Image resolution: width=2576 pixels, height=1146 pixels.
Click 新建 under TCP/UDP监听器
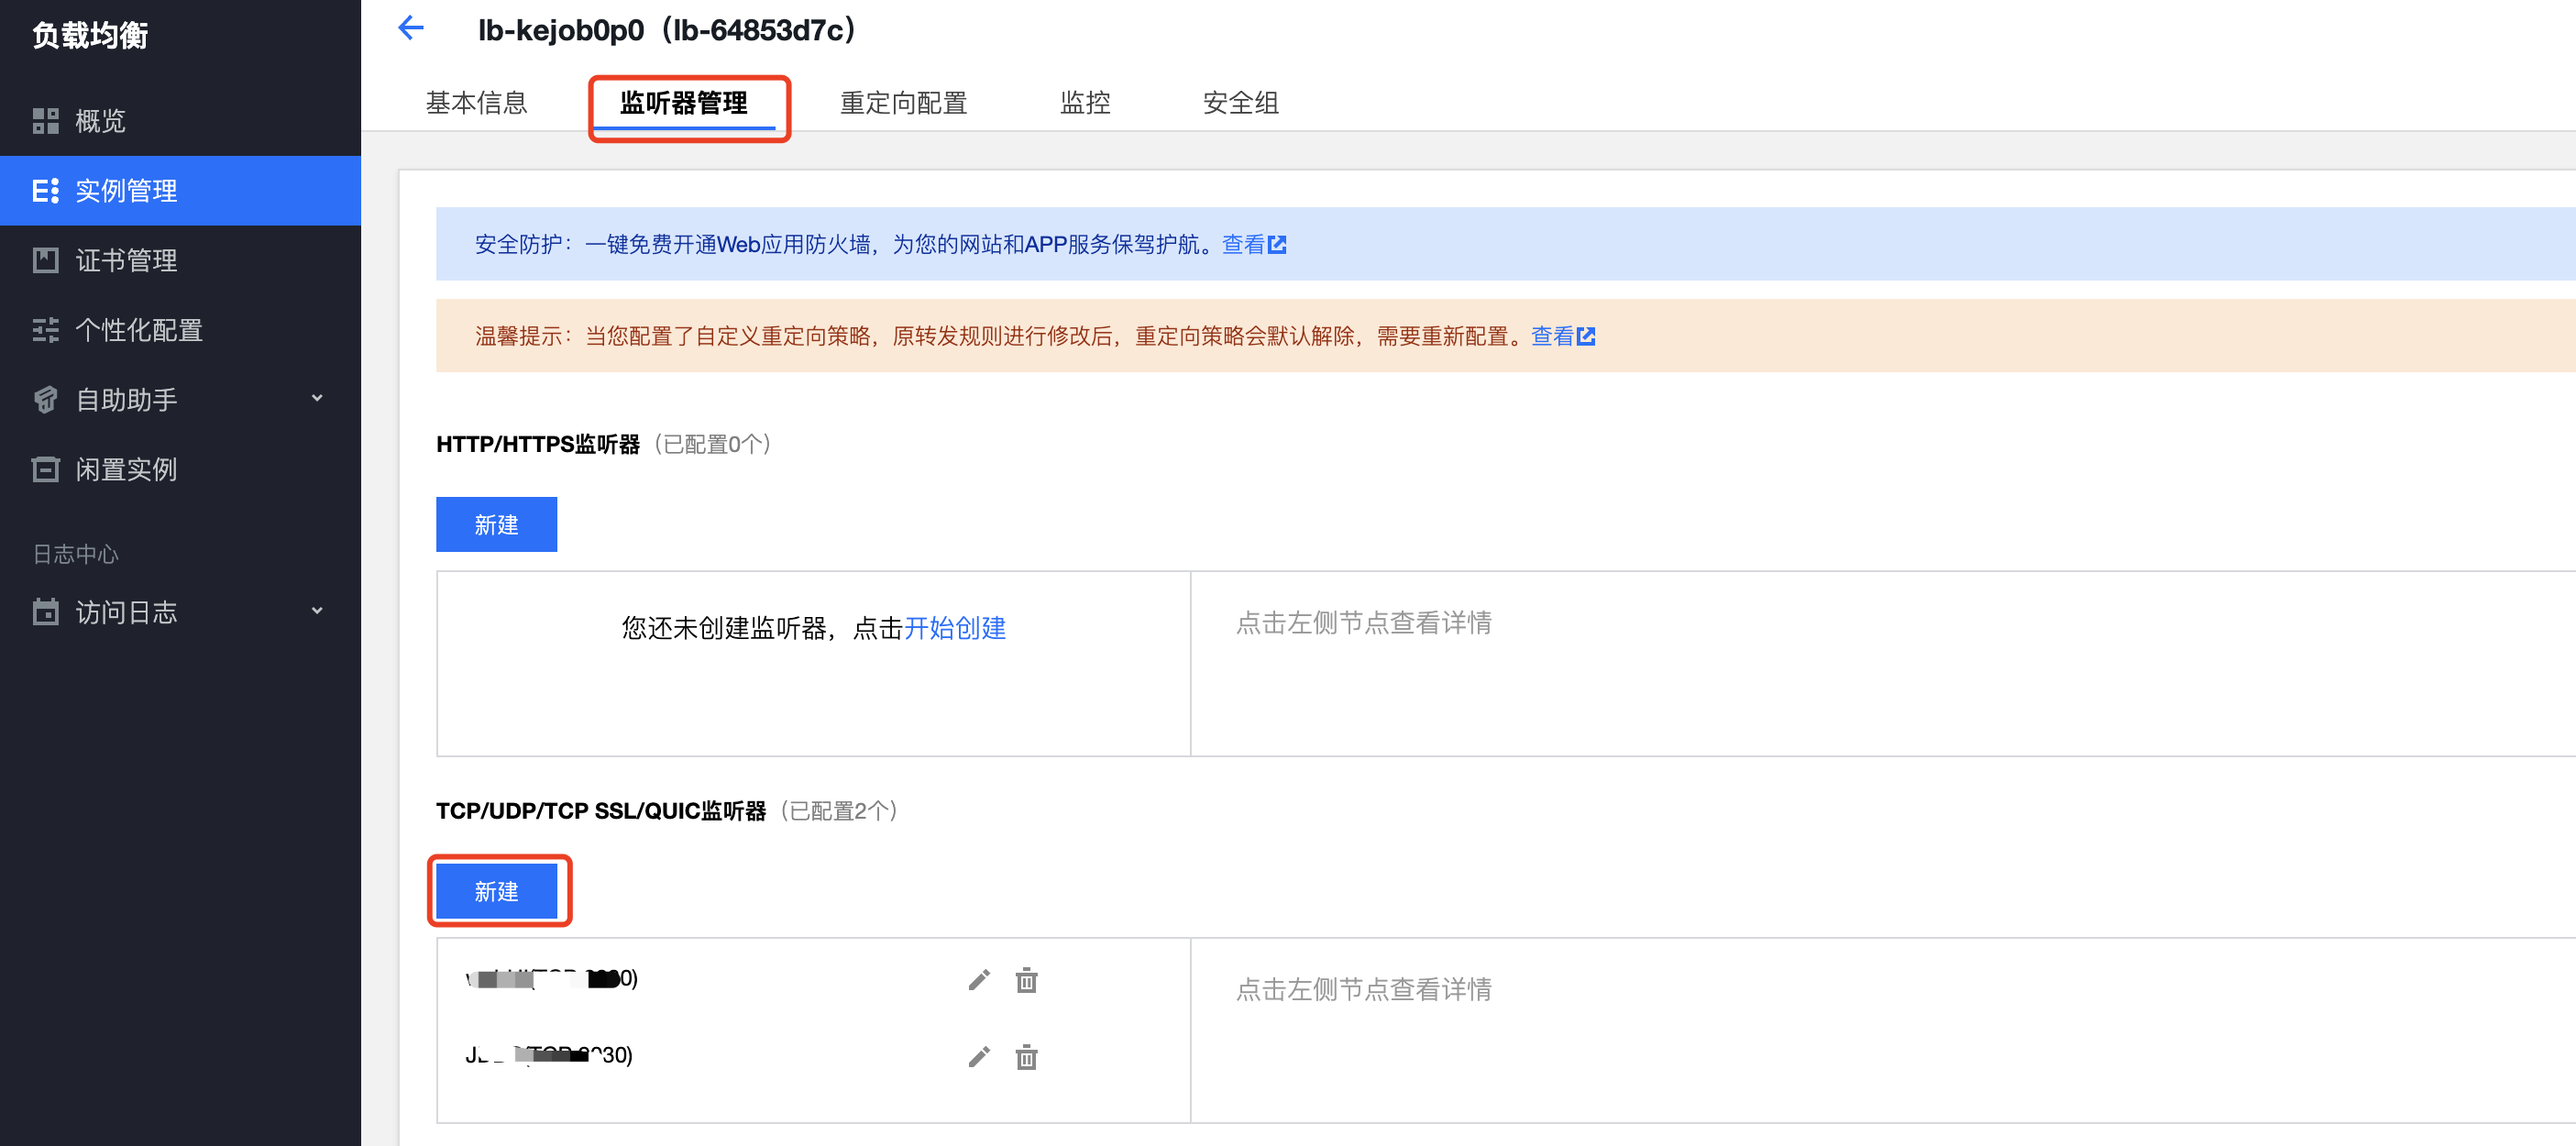[x=496, y=891]
